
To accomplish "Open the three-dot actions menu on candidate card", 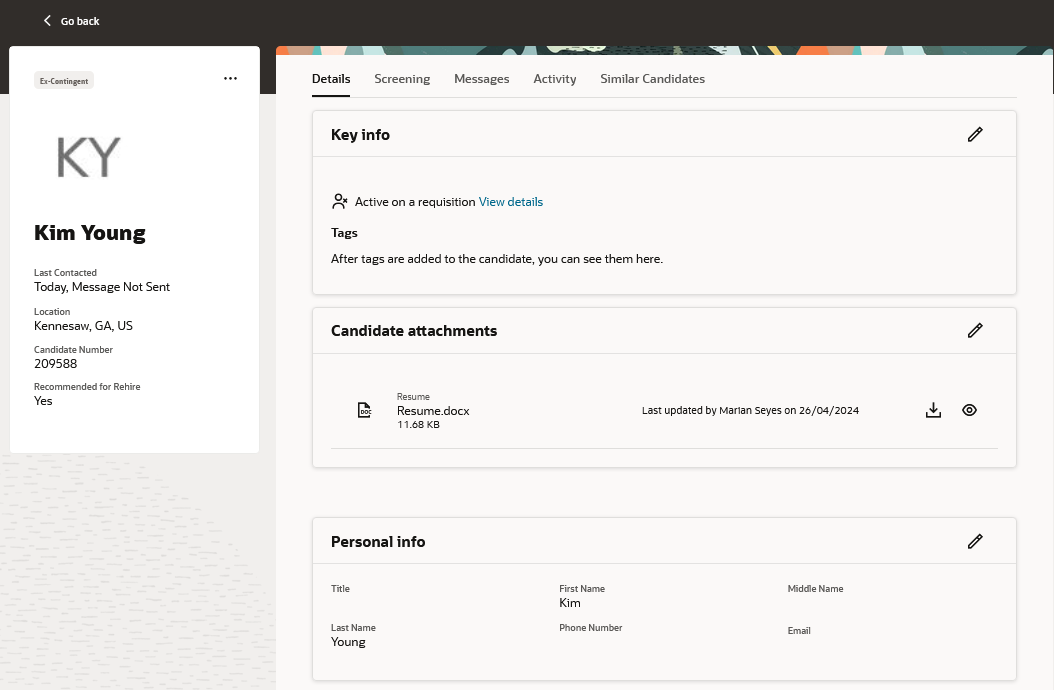I will coord(231,79).
